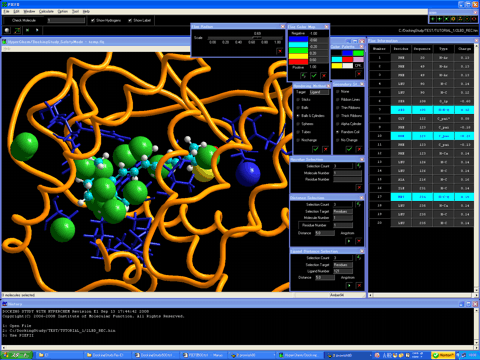Open Selection Target dropdown in Distance Selection
This screenshot has height=360, width=480.
(343, 211)
